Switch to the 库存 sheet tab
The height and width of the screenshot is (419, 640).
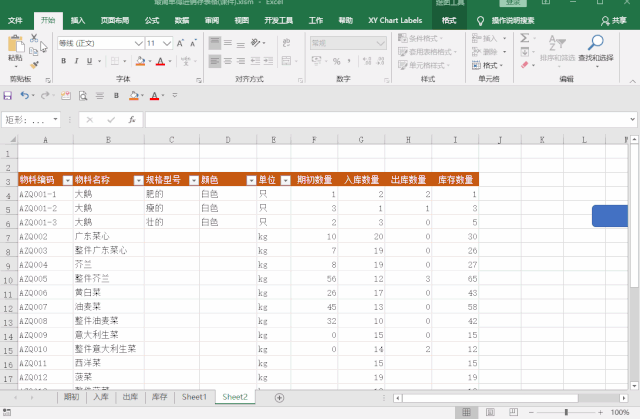tap(158, 397)
